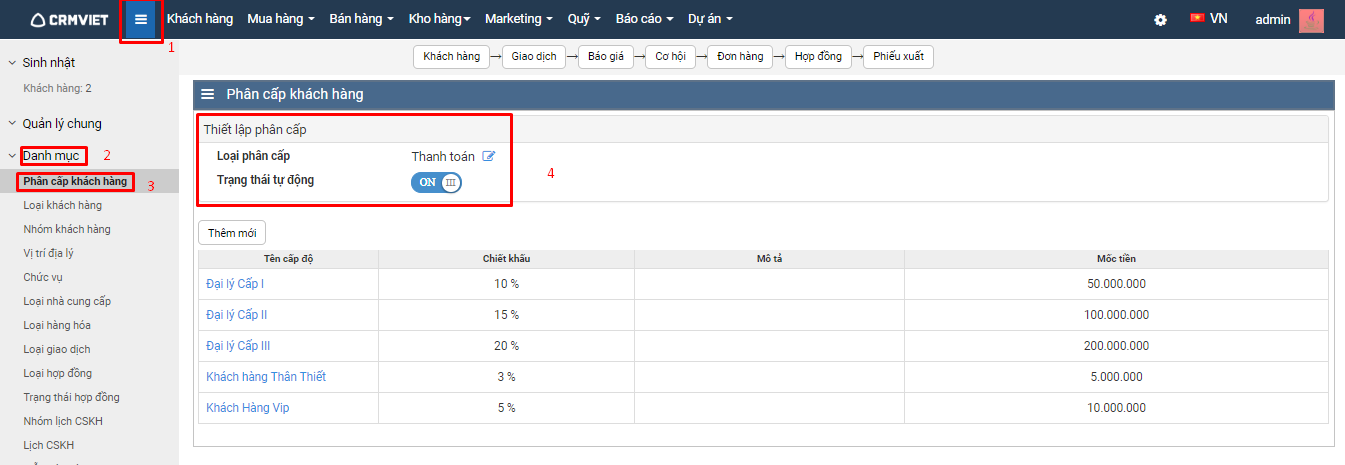
Task: Select Loại giao dịch sidebar item
Action: (x=57, y=349)
